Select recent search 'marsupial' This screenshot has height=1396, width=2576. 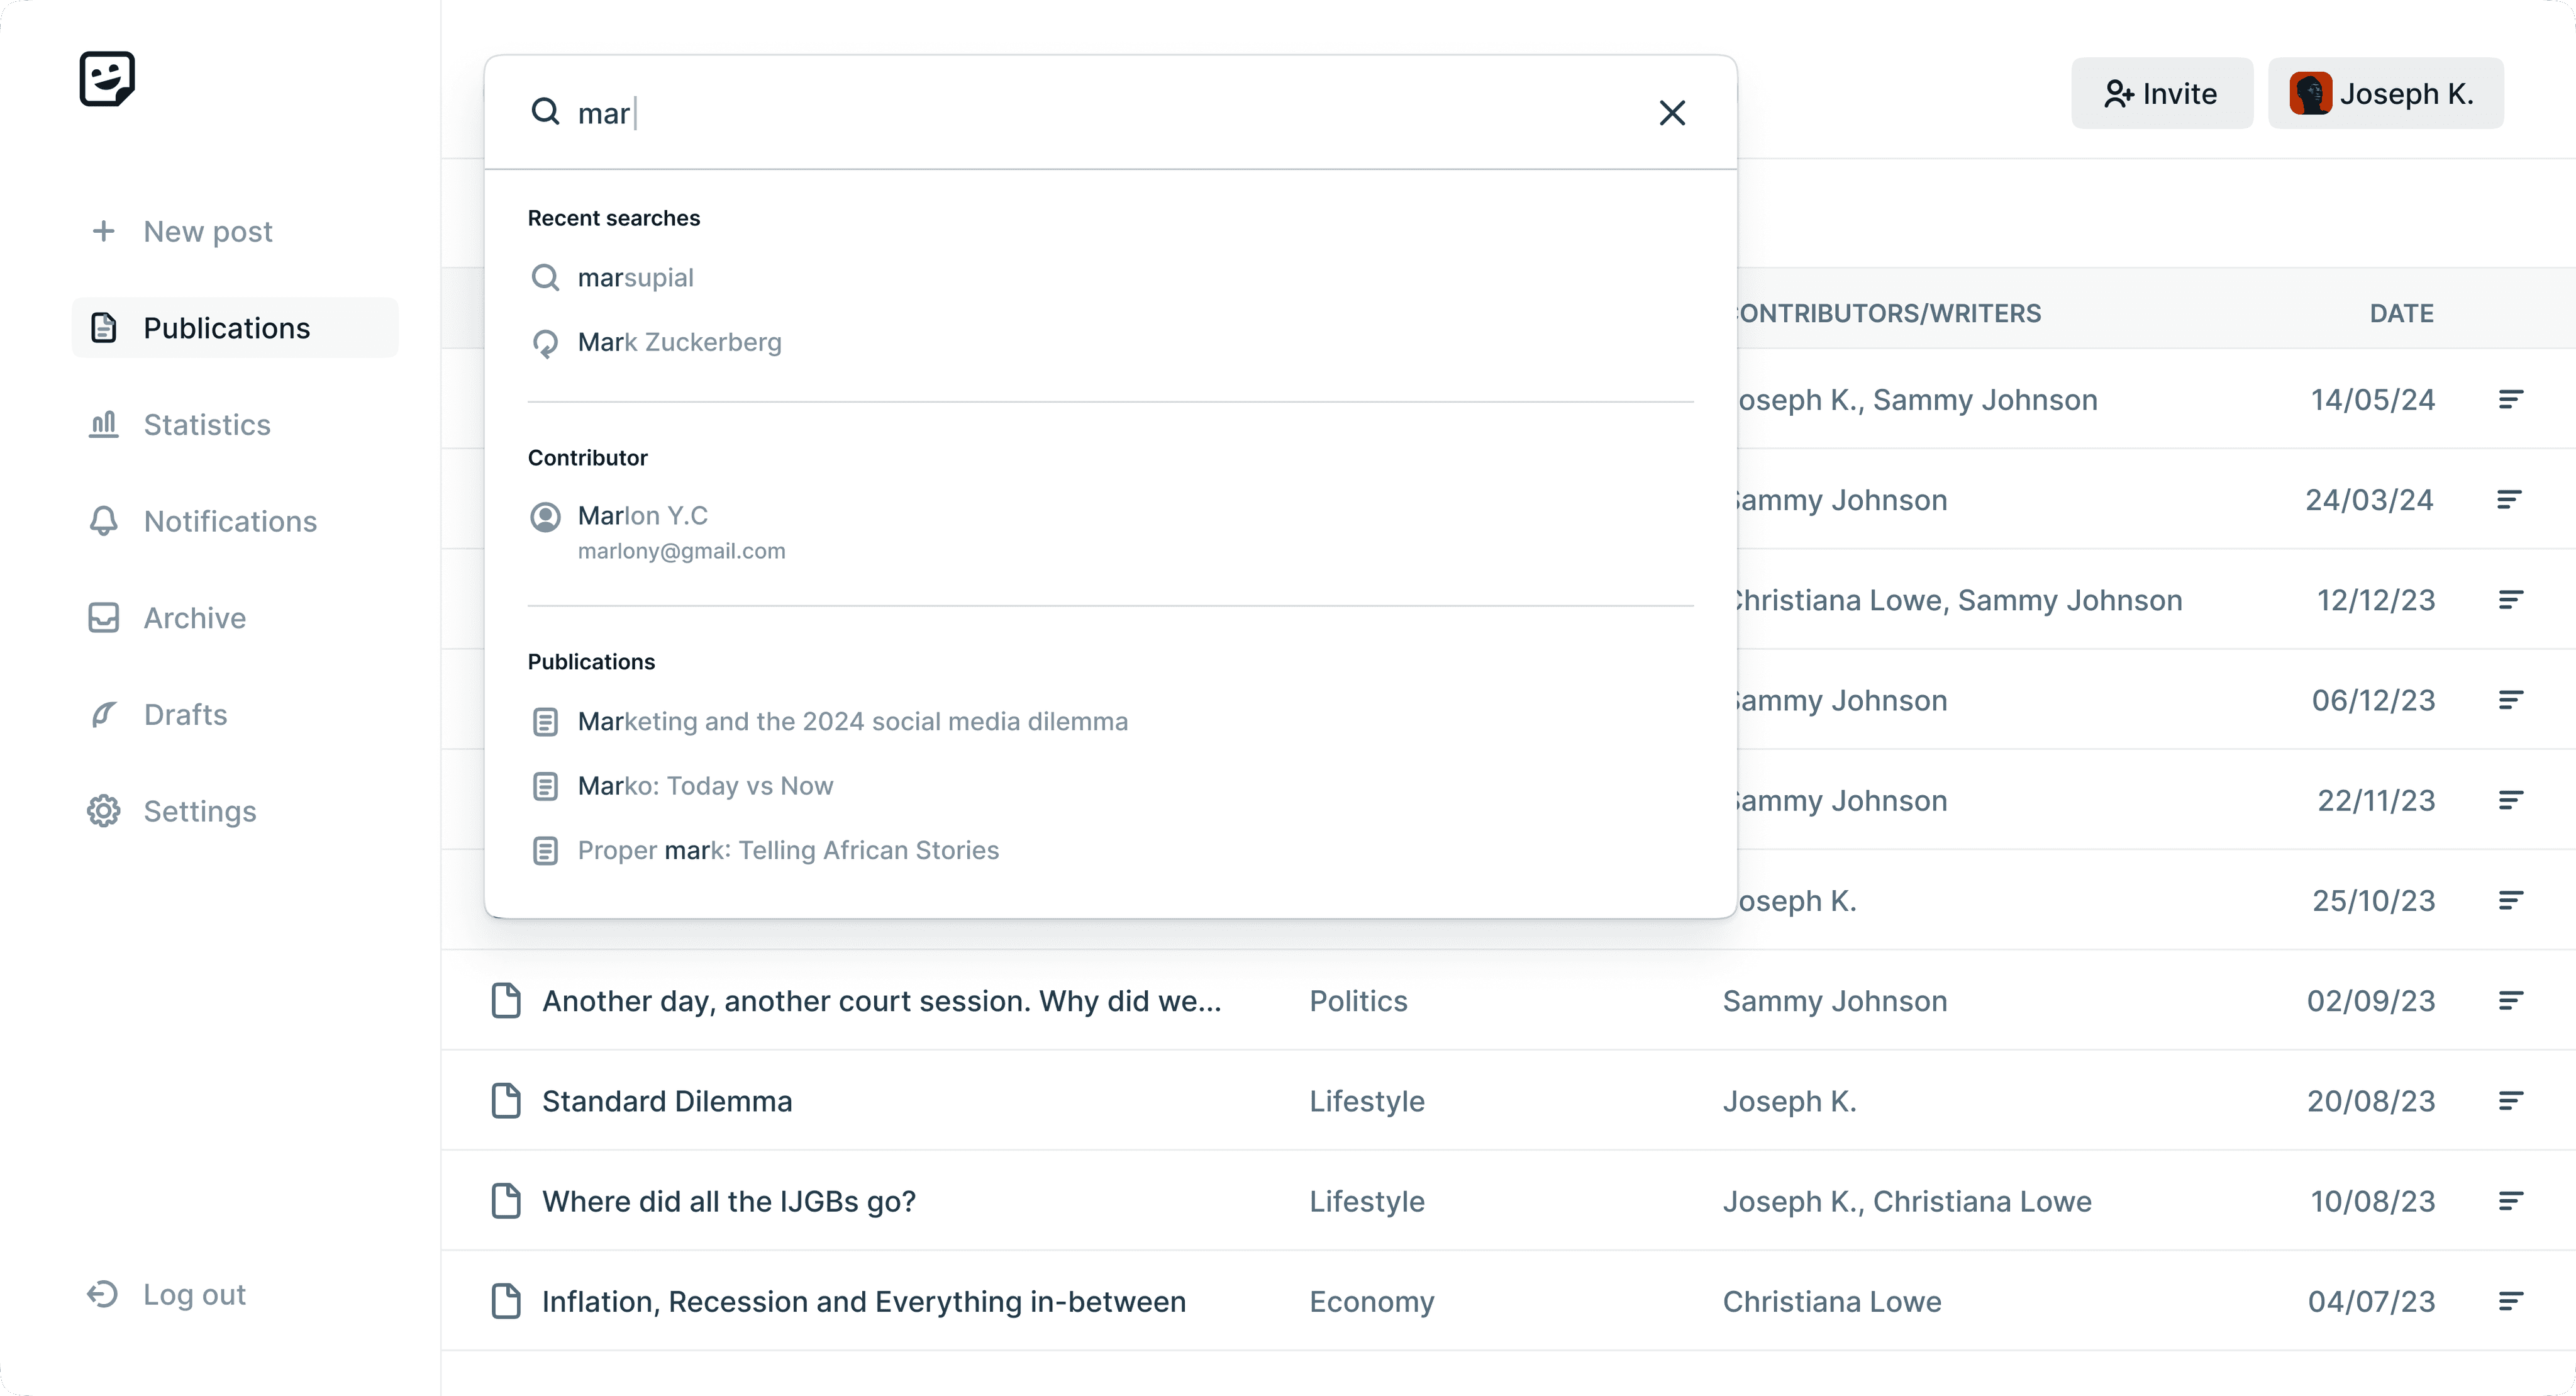click(x=636, y=278)
